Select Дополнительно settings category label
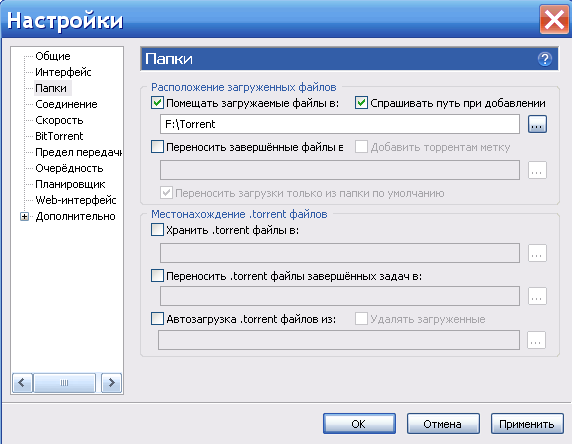 pyautogui.click(x=76, y=216)
